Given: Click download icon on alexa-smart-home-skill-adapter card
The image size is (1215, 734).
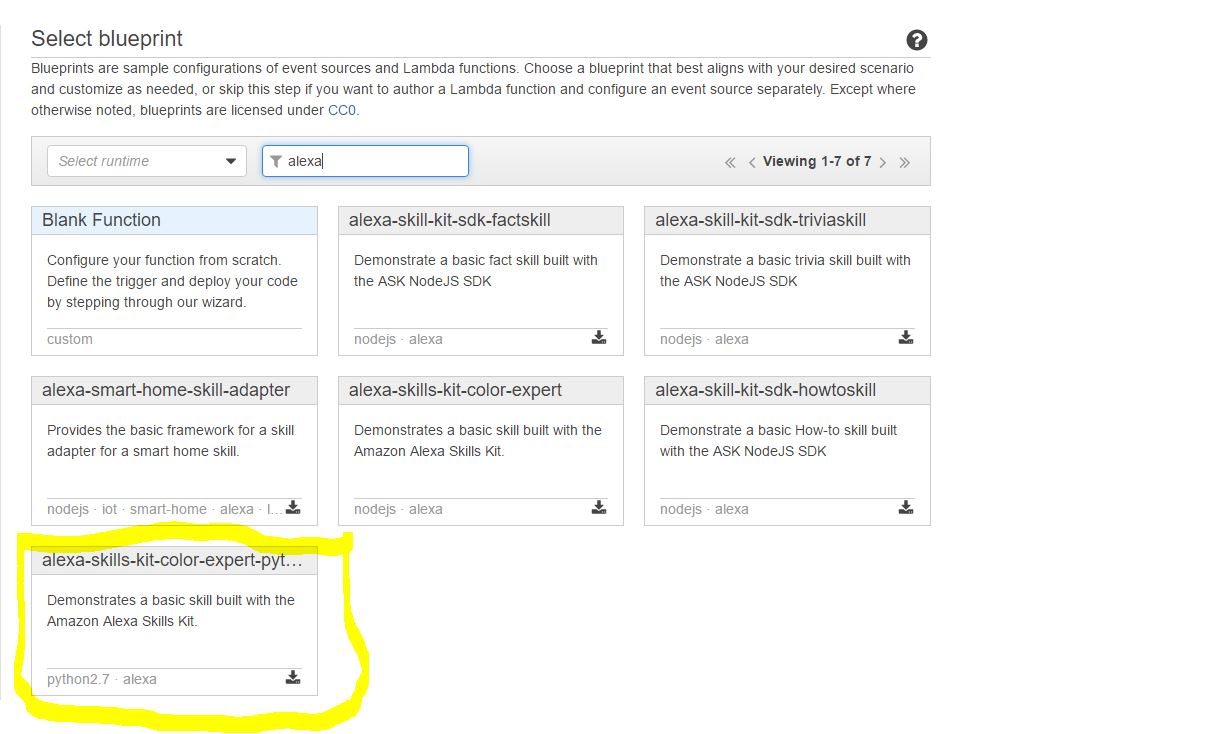Looking at the screenshot, I should click(x=292, y=508).
